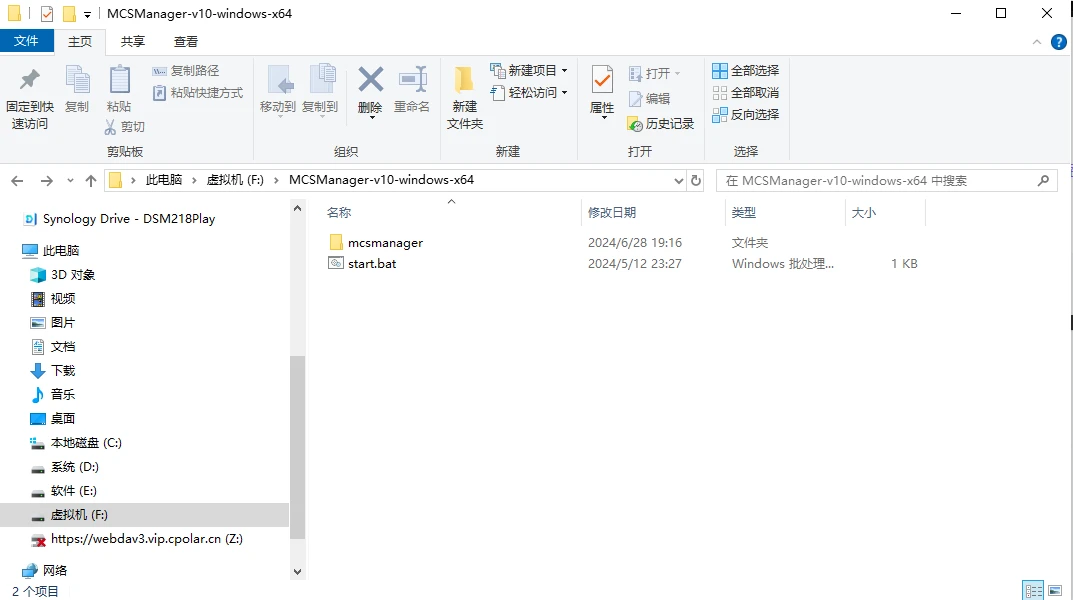Click the Up directory arrow
Viewport: 1073px width, 600px height.
[91, 181]
